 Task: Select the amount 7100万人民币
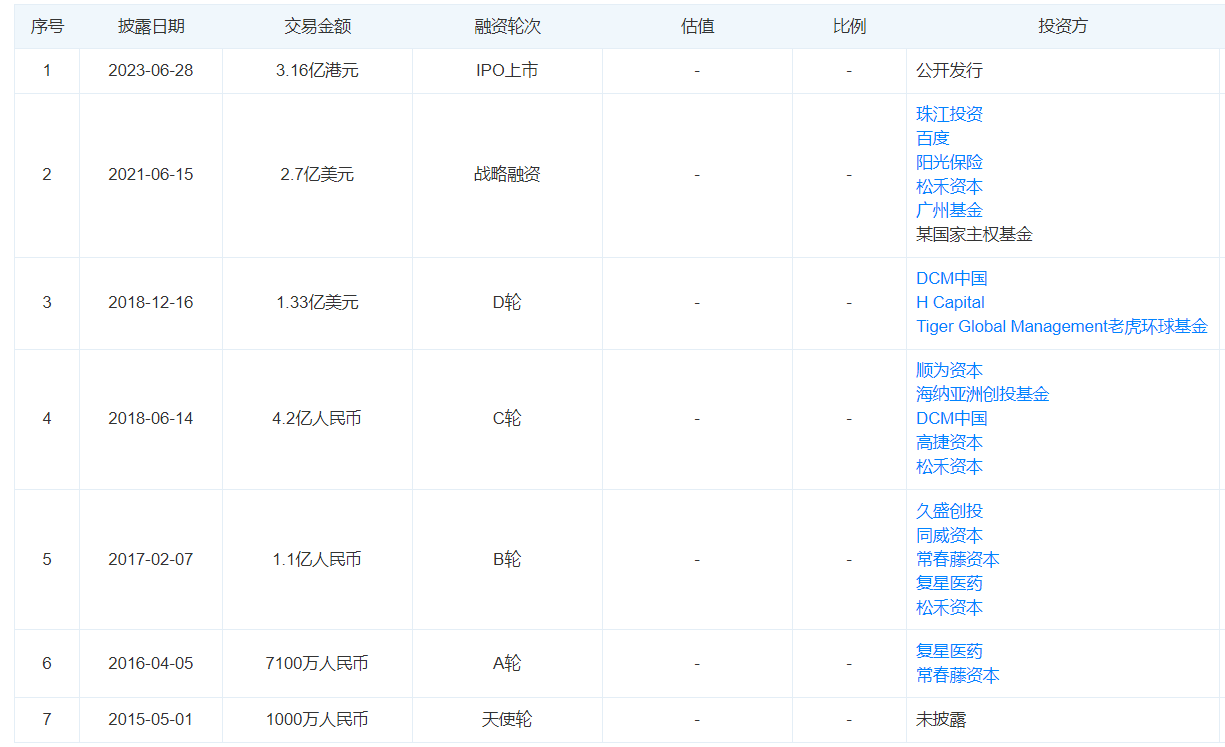[317, 664]
